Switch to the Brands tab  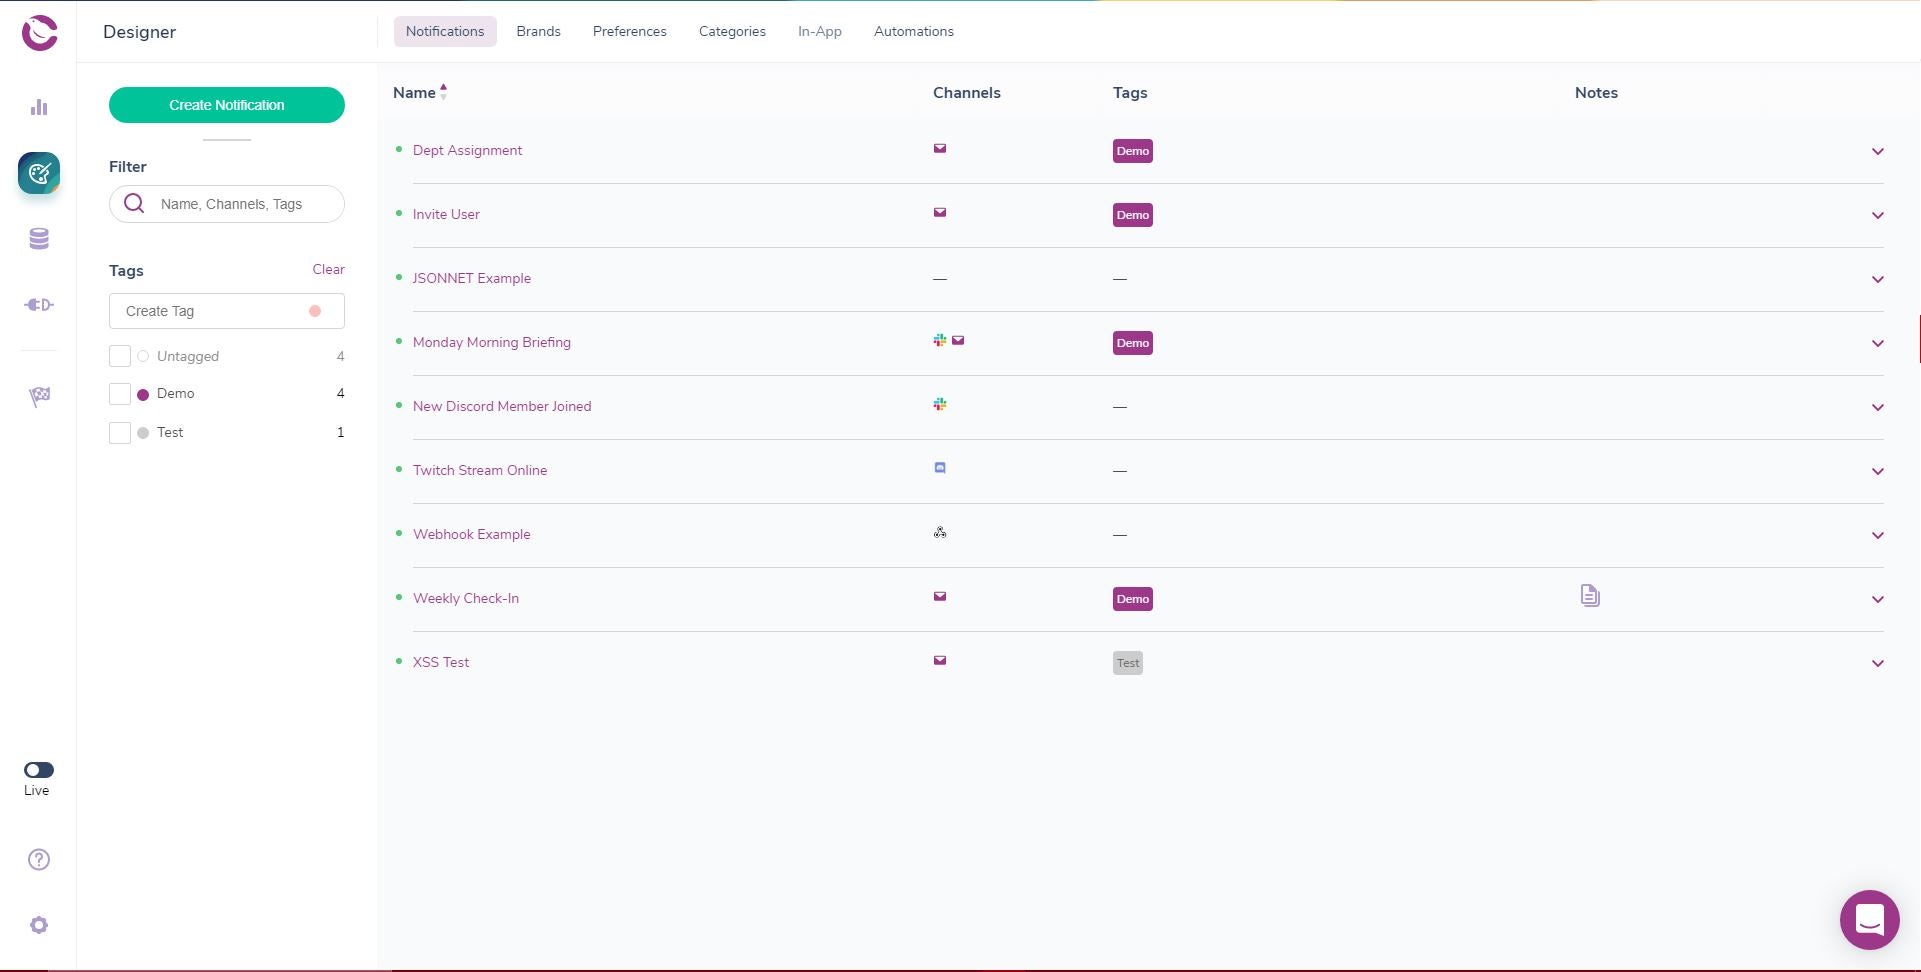(538, 32)
